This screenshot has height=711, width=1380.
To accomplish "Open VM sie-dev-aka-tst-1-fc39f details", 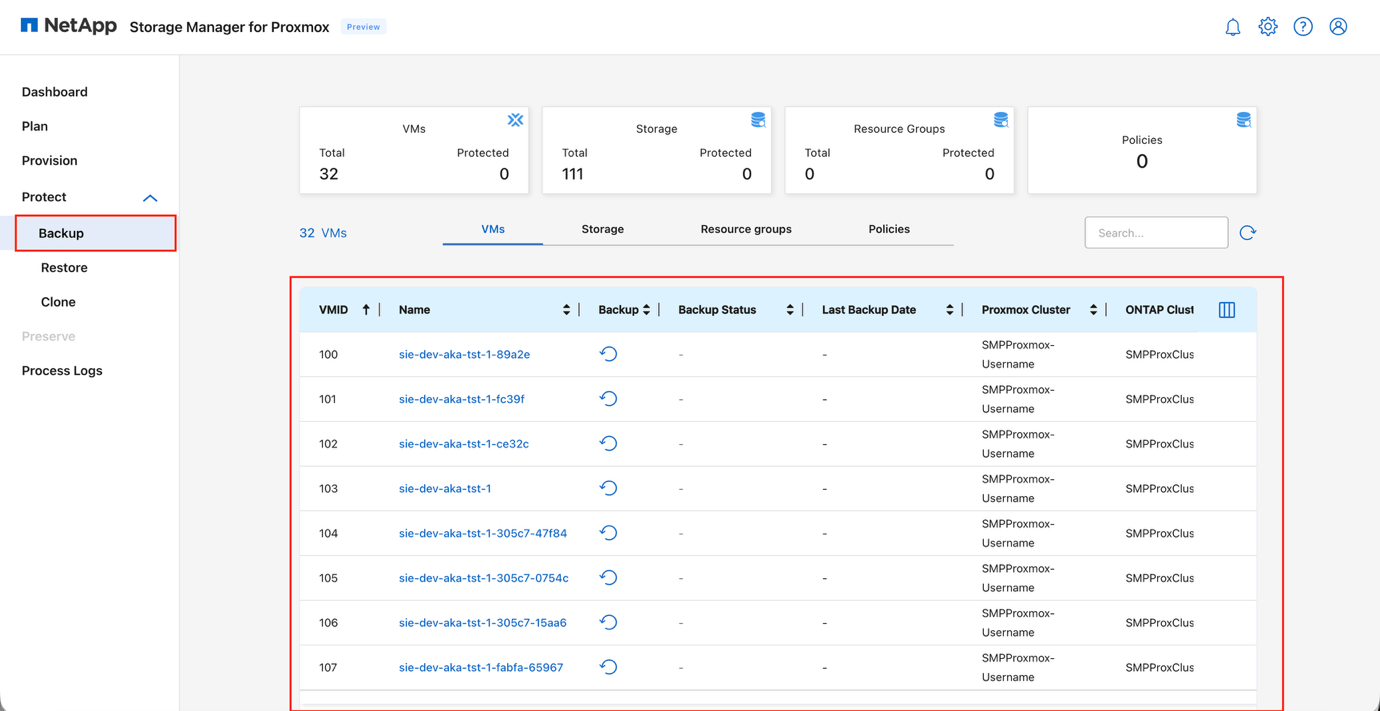I will tap(461, 398).
